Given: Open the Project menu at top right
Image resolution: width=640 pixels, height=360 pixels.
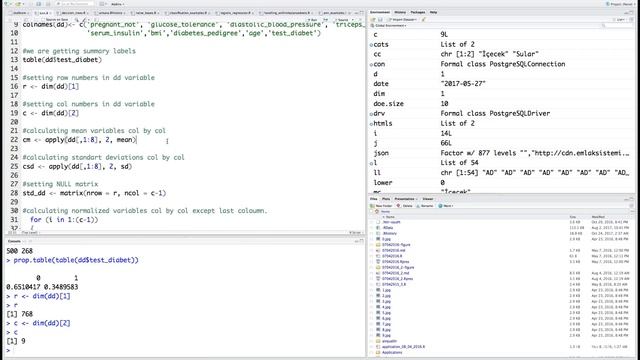Looking at the screenshot, I should click(x=620, y=4).
